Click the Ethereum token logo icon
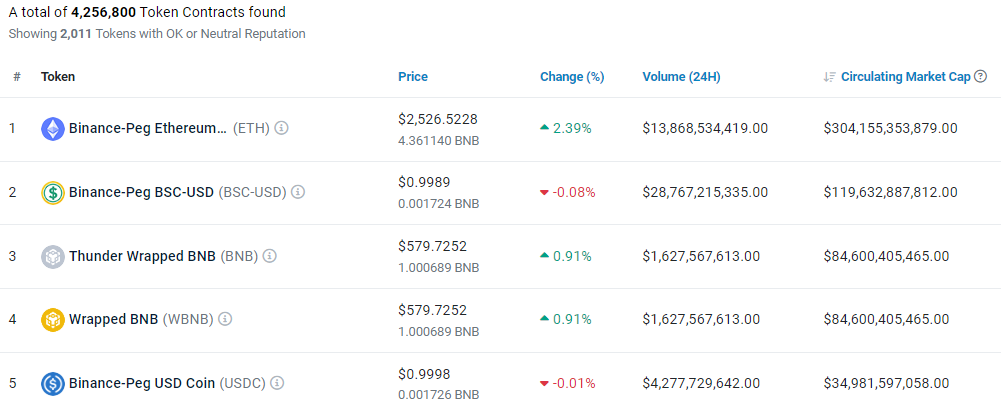This screenshot has height=413, width=1001. click(x=52, y=128)
